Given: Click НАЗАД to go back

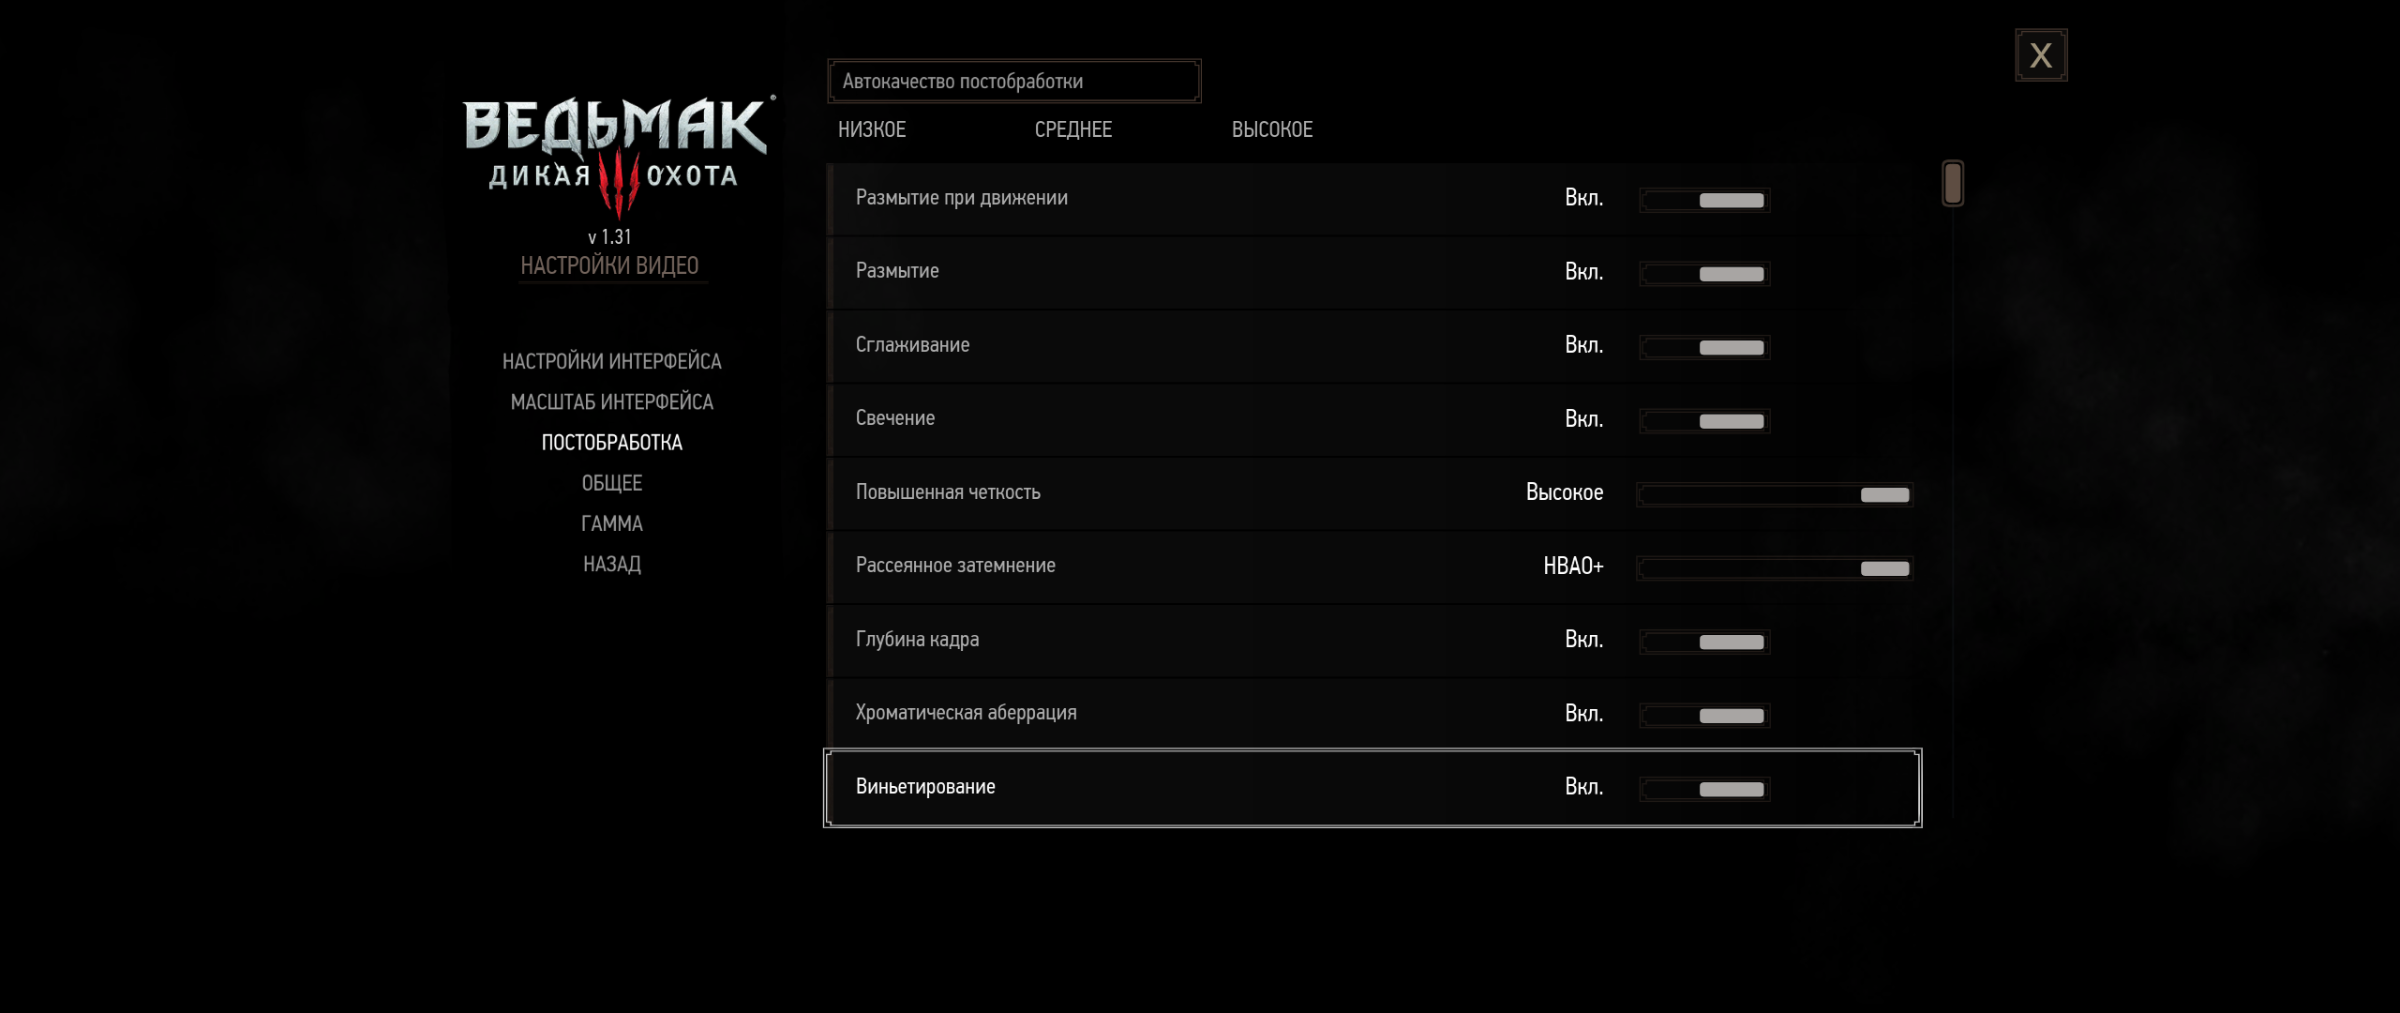Looking at the screenshot, I should pos(612,564).
